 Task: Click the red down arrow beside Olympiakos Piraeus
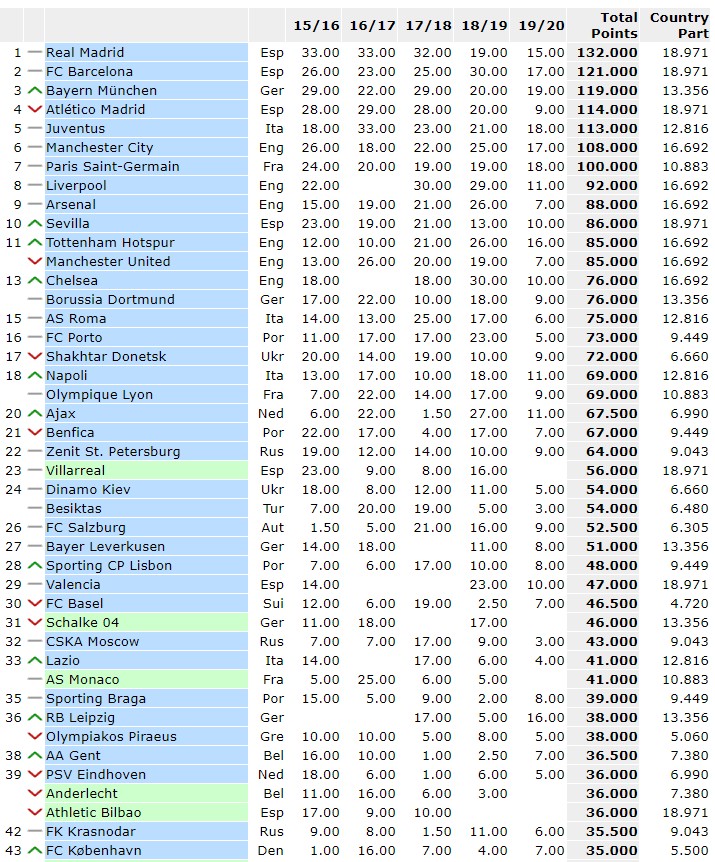(35, 737)
